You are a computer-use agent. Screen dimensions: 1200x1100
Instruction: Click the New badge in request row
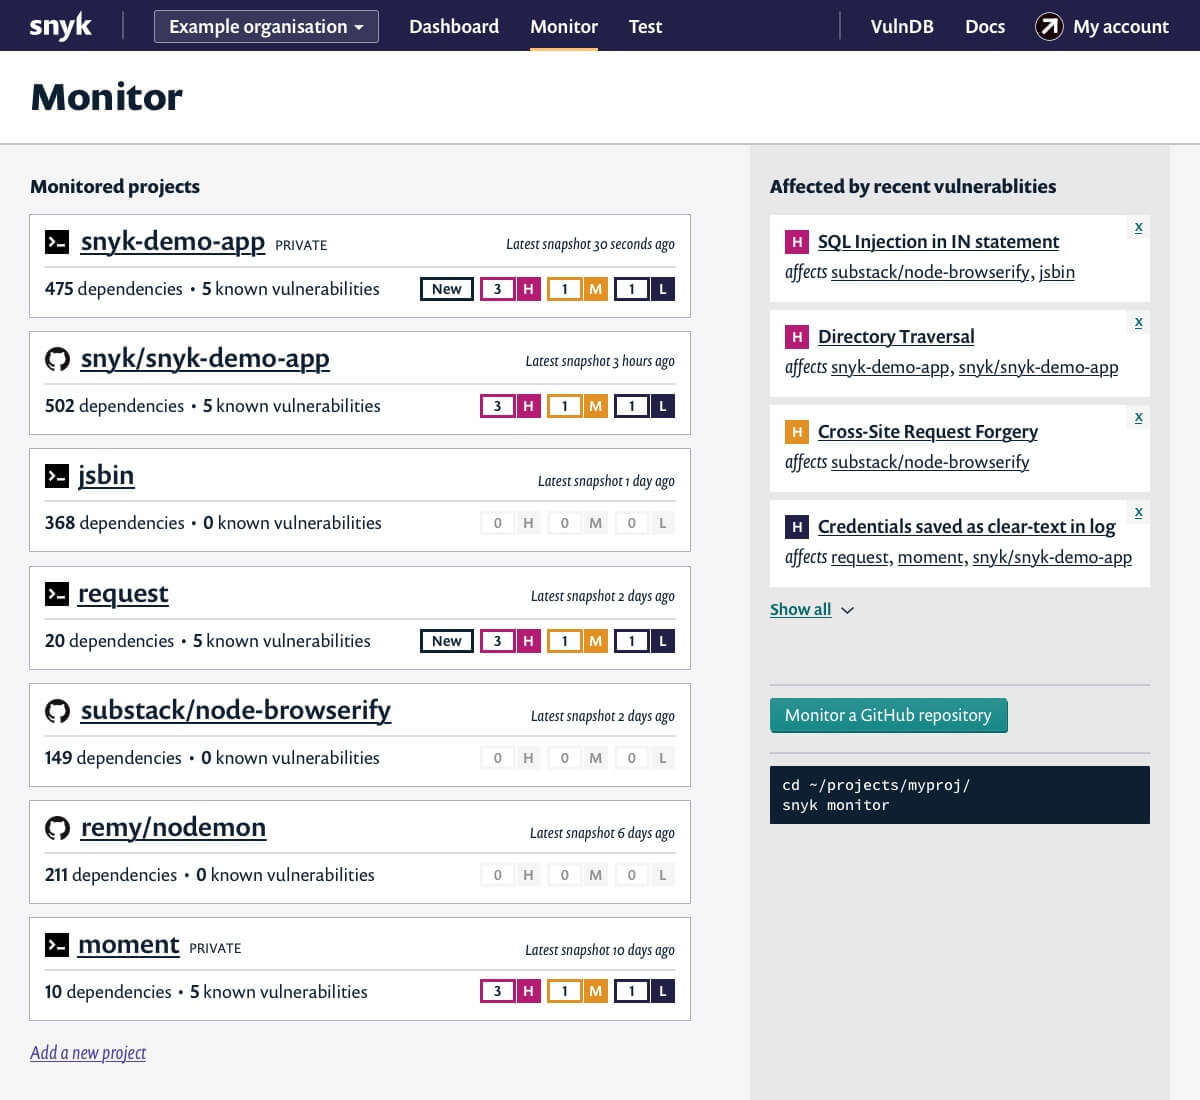tap(446, 641)
